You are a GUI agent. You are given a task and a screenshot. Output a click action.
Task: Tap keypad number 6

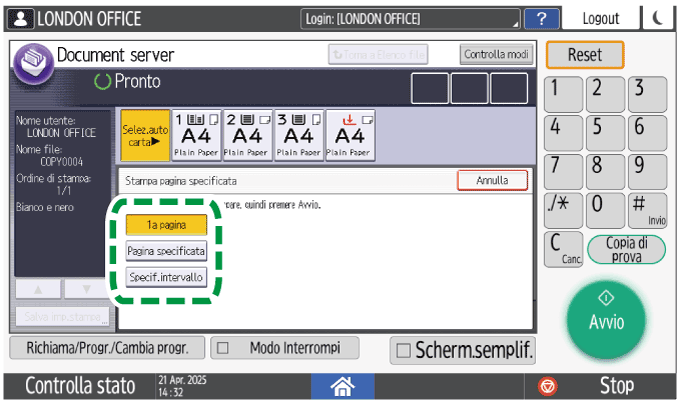647,133
